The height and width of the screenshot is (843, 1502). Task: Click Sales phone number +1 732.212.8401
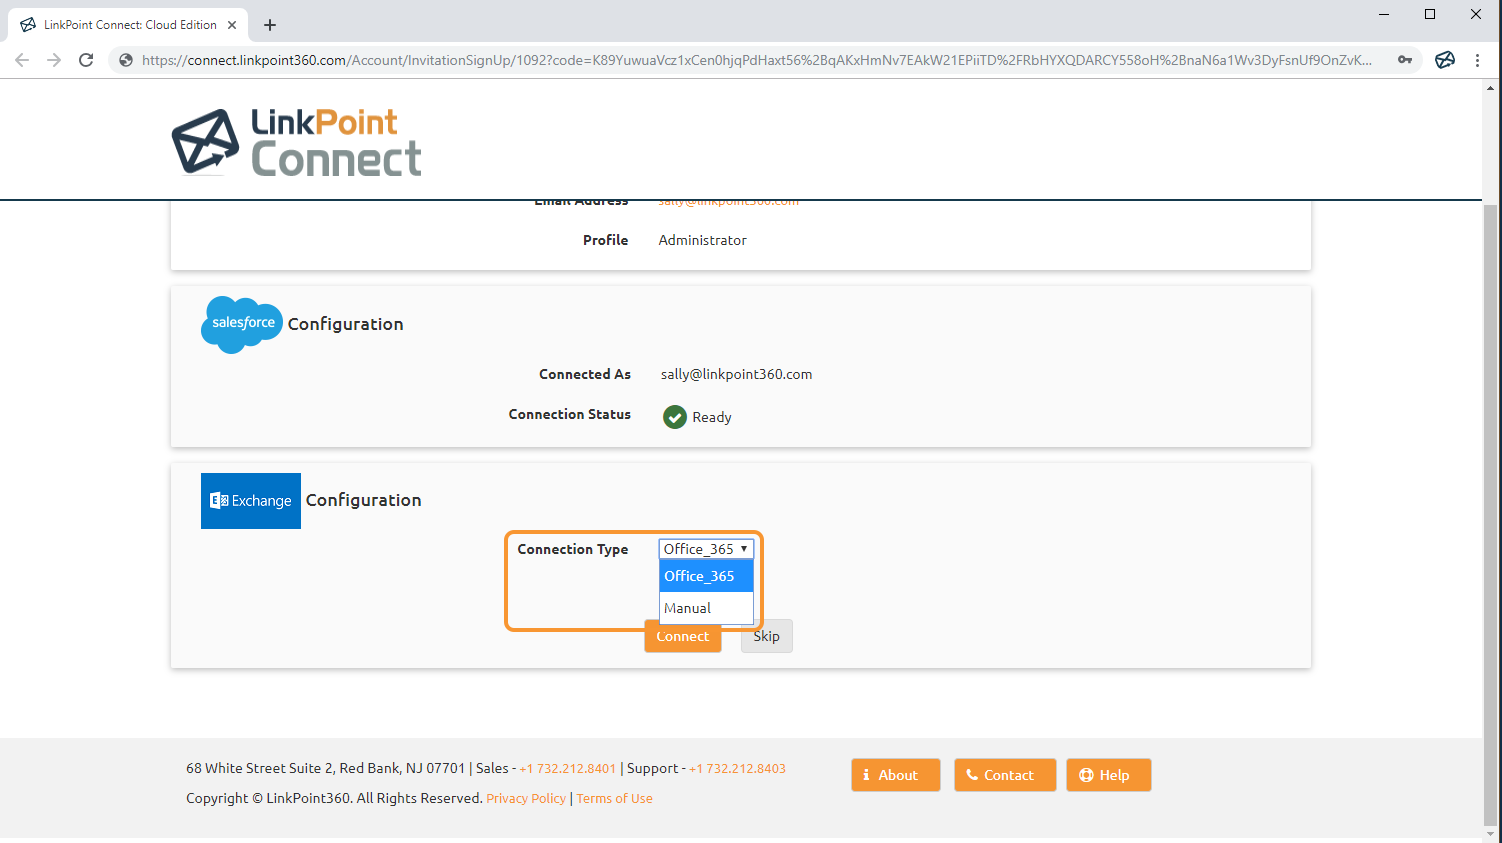[568, 768]
